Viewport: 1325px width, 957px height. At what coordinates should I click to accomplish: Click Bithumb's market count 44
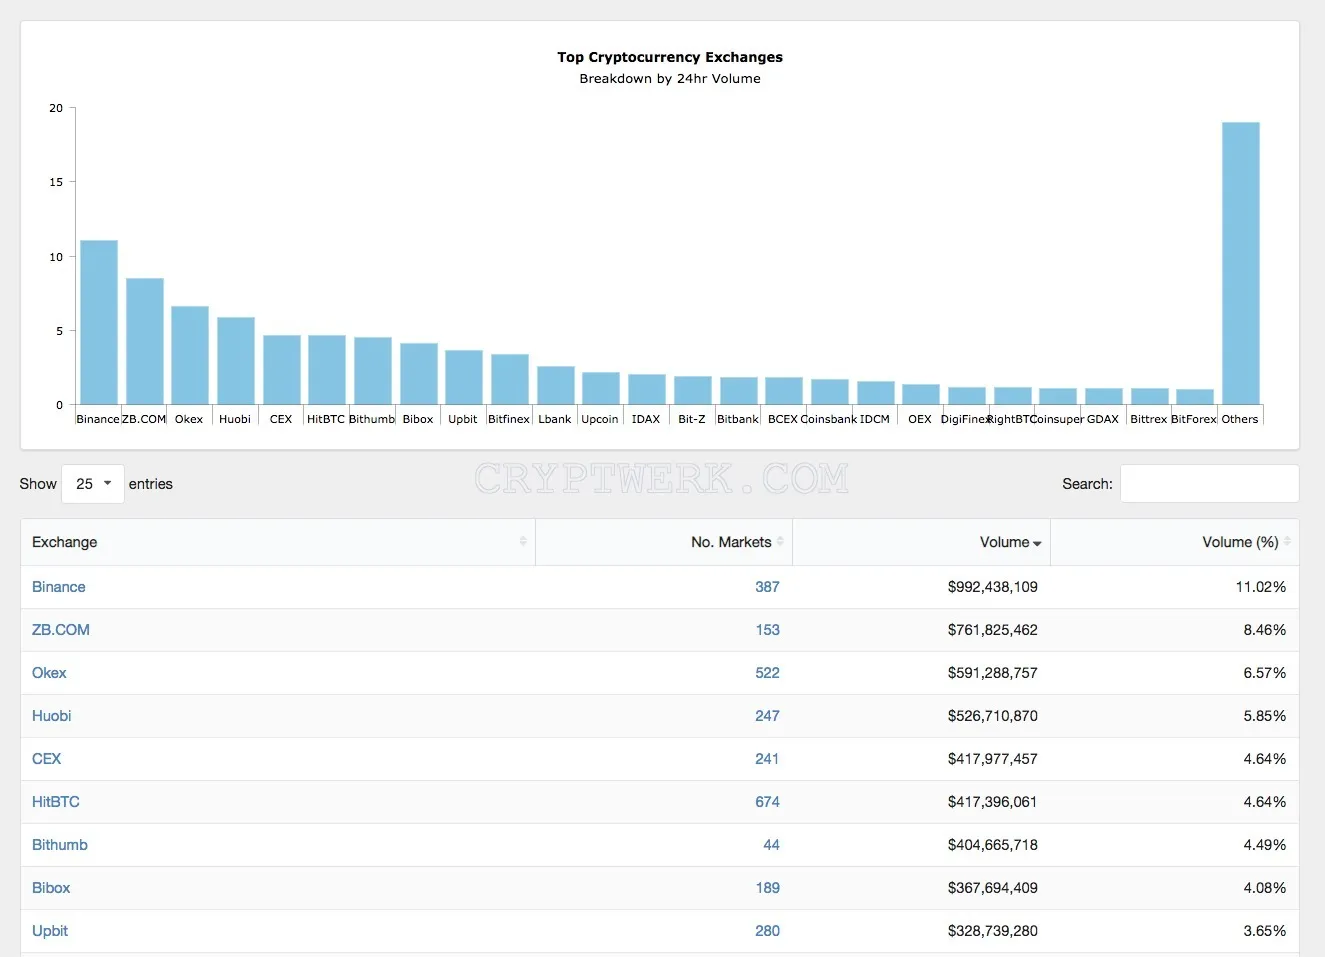771,845
